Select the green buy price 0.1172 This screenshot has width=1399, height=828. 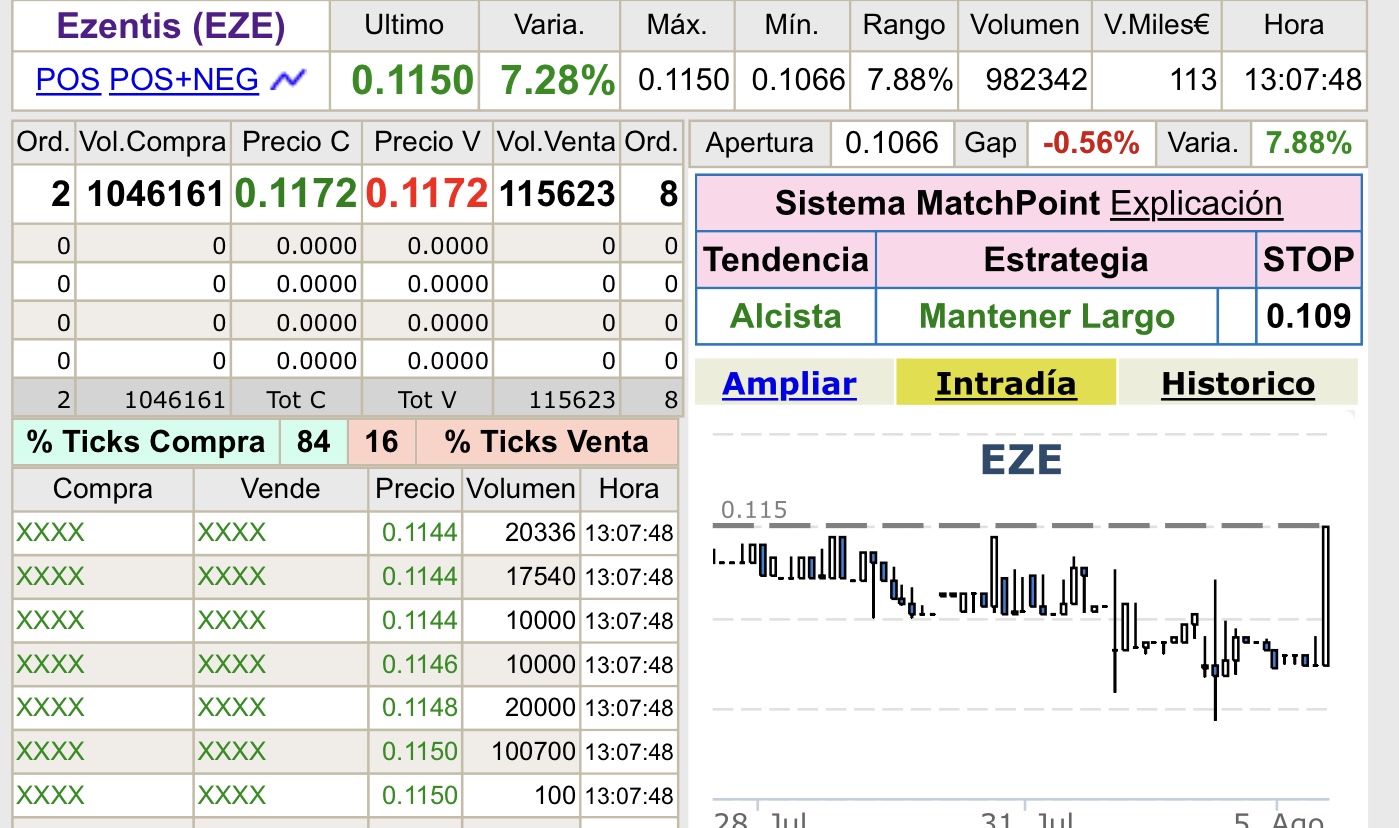point(295,194)
